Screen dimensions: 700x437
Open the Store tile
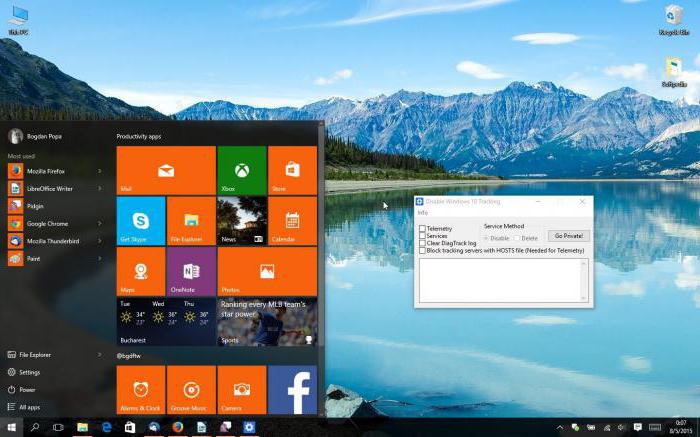292,171
